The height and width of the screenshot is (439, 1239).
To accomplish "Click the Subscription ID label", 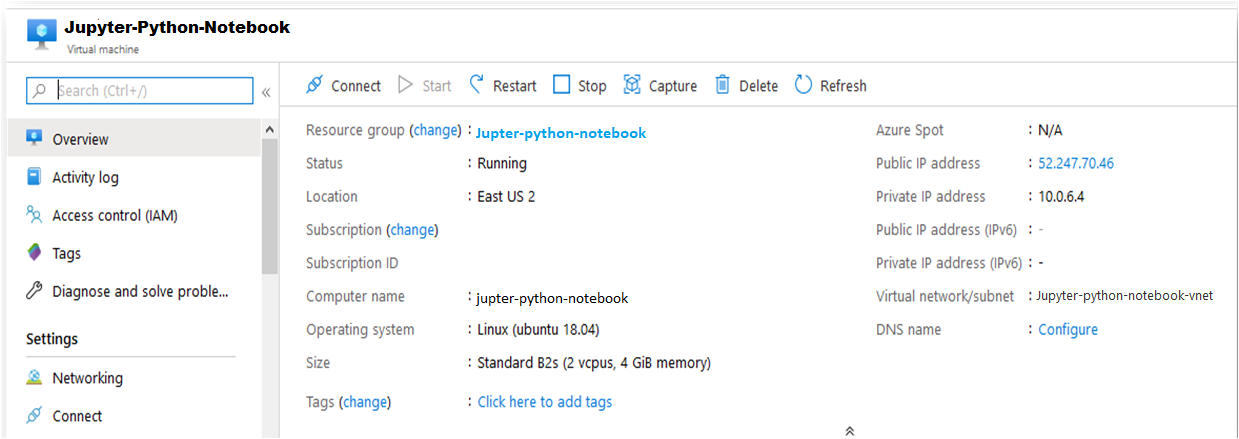I will click(352, 263).
